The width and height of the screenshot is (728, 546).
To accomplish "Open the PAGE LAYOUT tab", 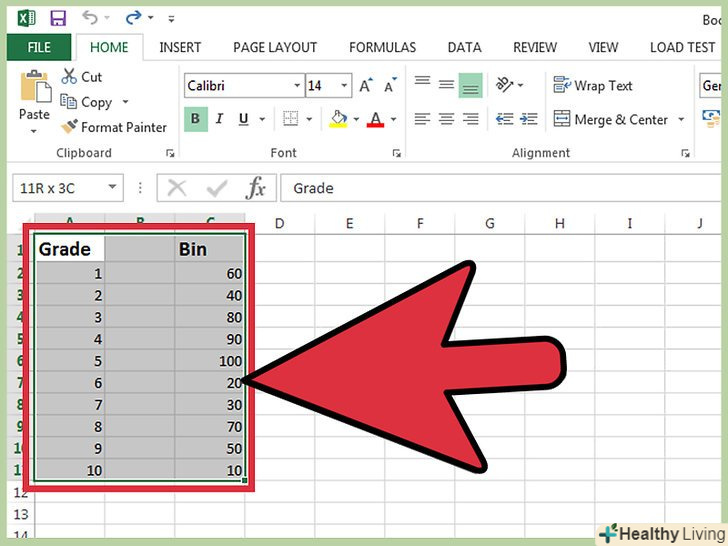I will pyautogui.click(x=275, y=47).
